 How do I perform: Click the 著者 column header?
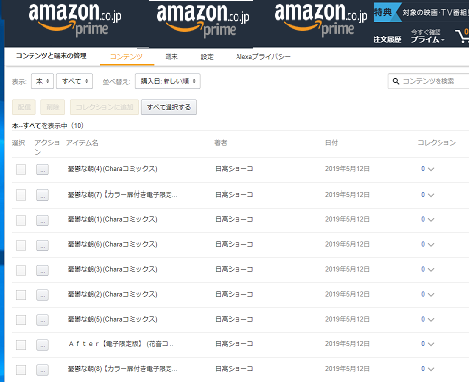click(220, 143)
